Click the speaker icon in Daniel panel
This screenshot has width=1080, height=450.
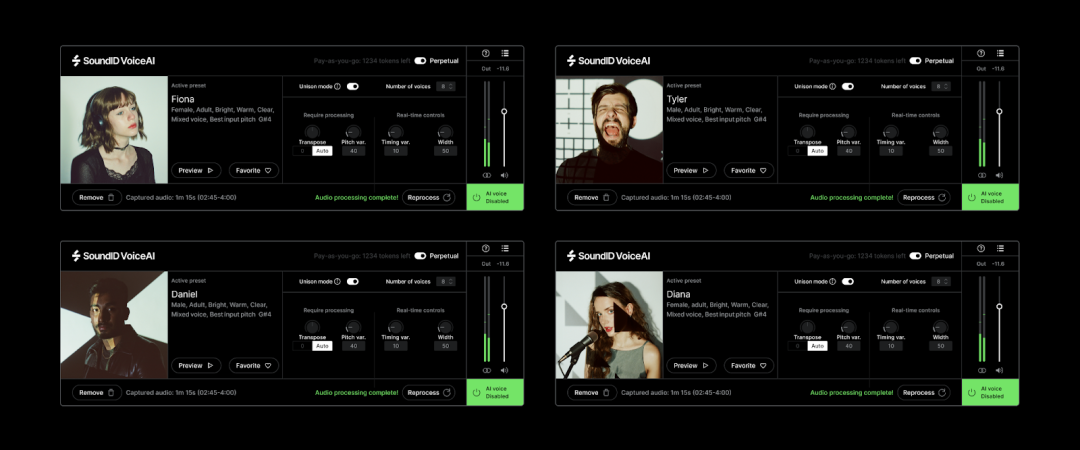click(504, 370)
